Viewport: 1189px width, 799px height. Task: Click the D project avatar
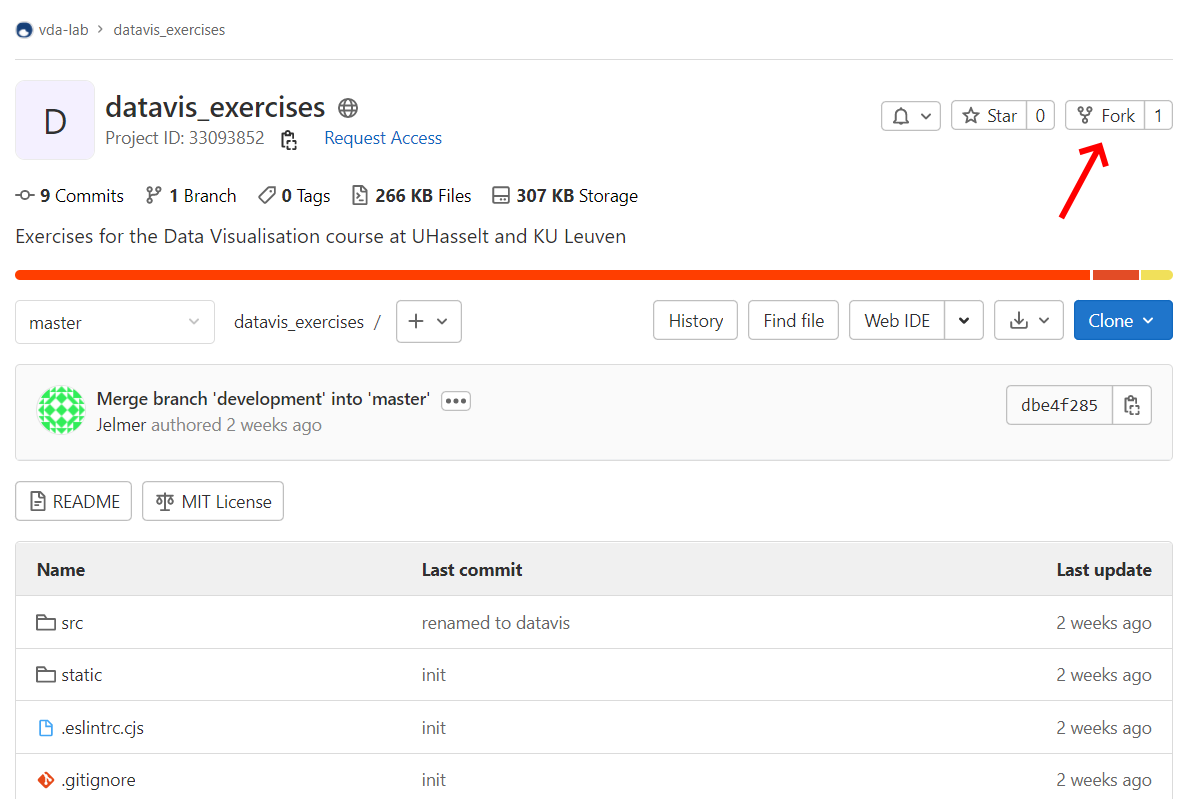pos(55,120)
